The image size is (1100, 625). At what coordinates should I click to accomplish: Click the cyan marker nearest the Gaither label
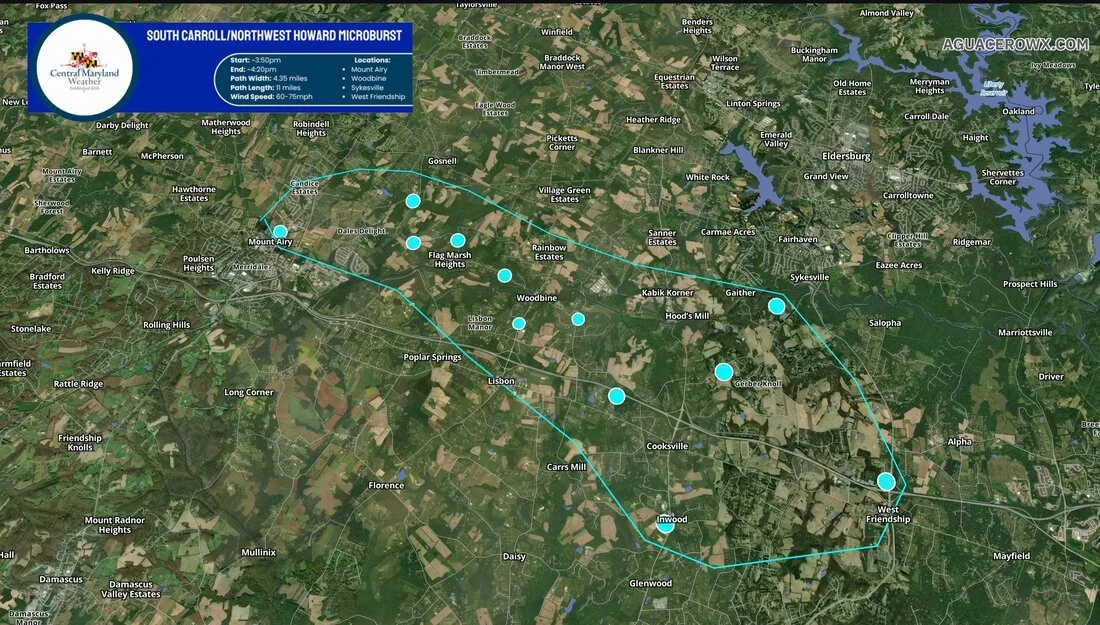pyautogui.click(x=776, y=306)
